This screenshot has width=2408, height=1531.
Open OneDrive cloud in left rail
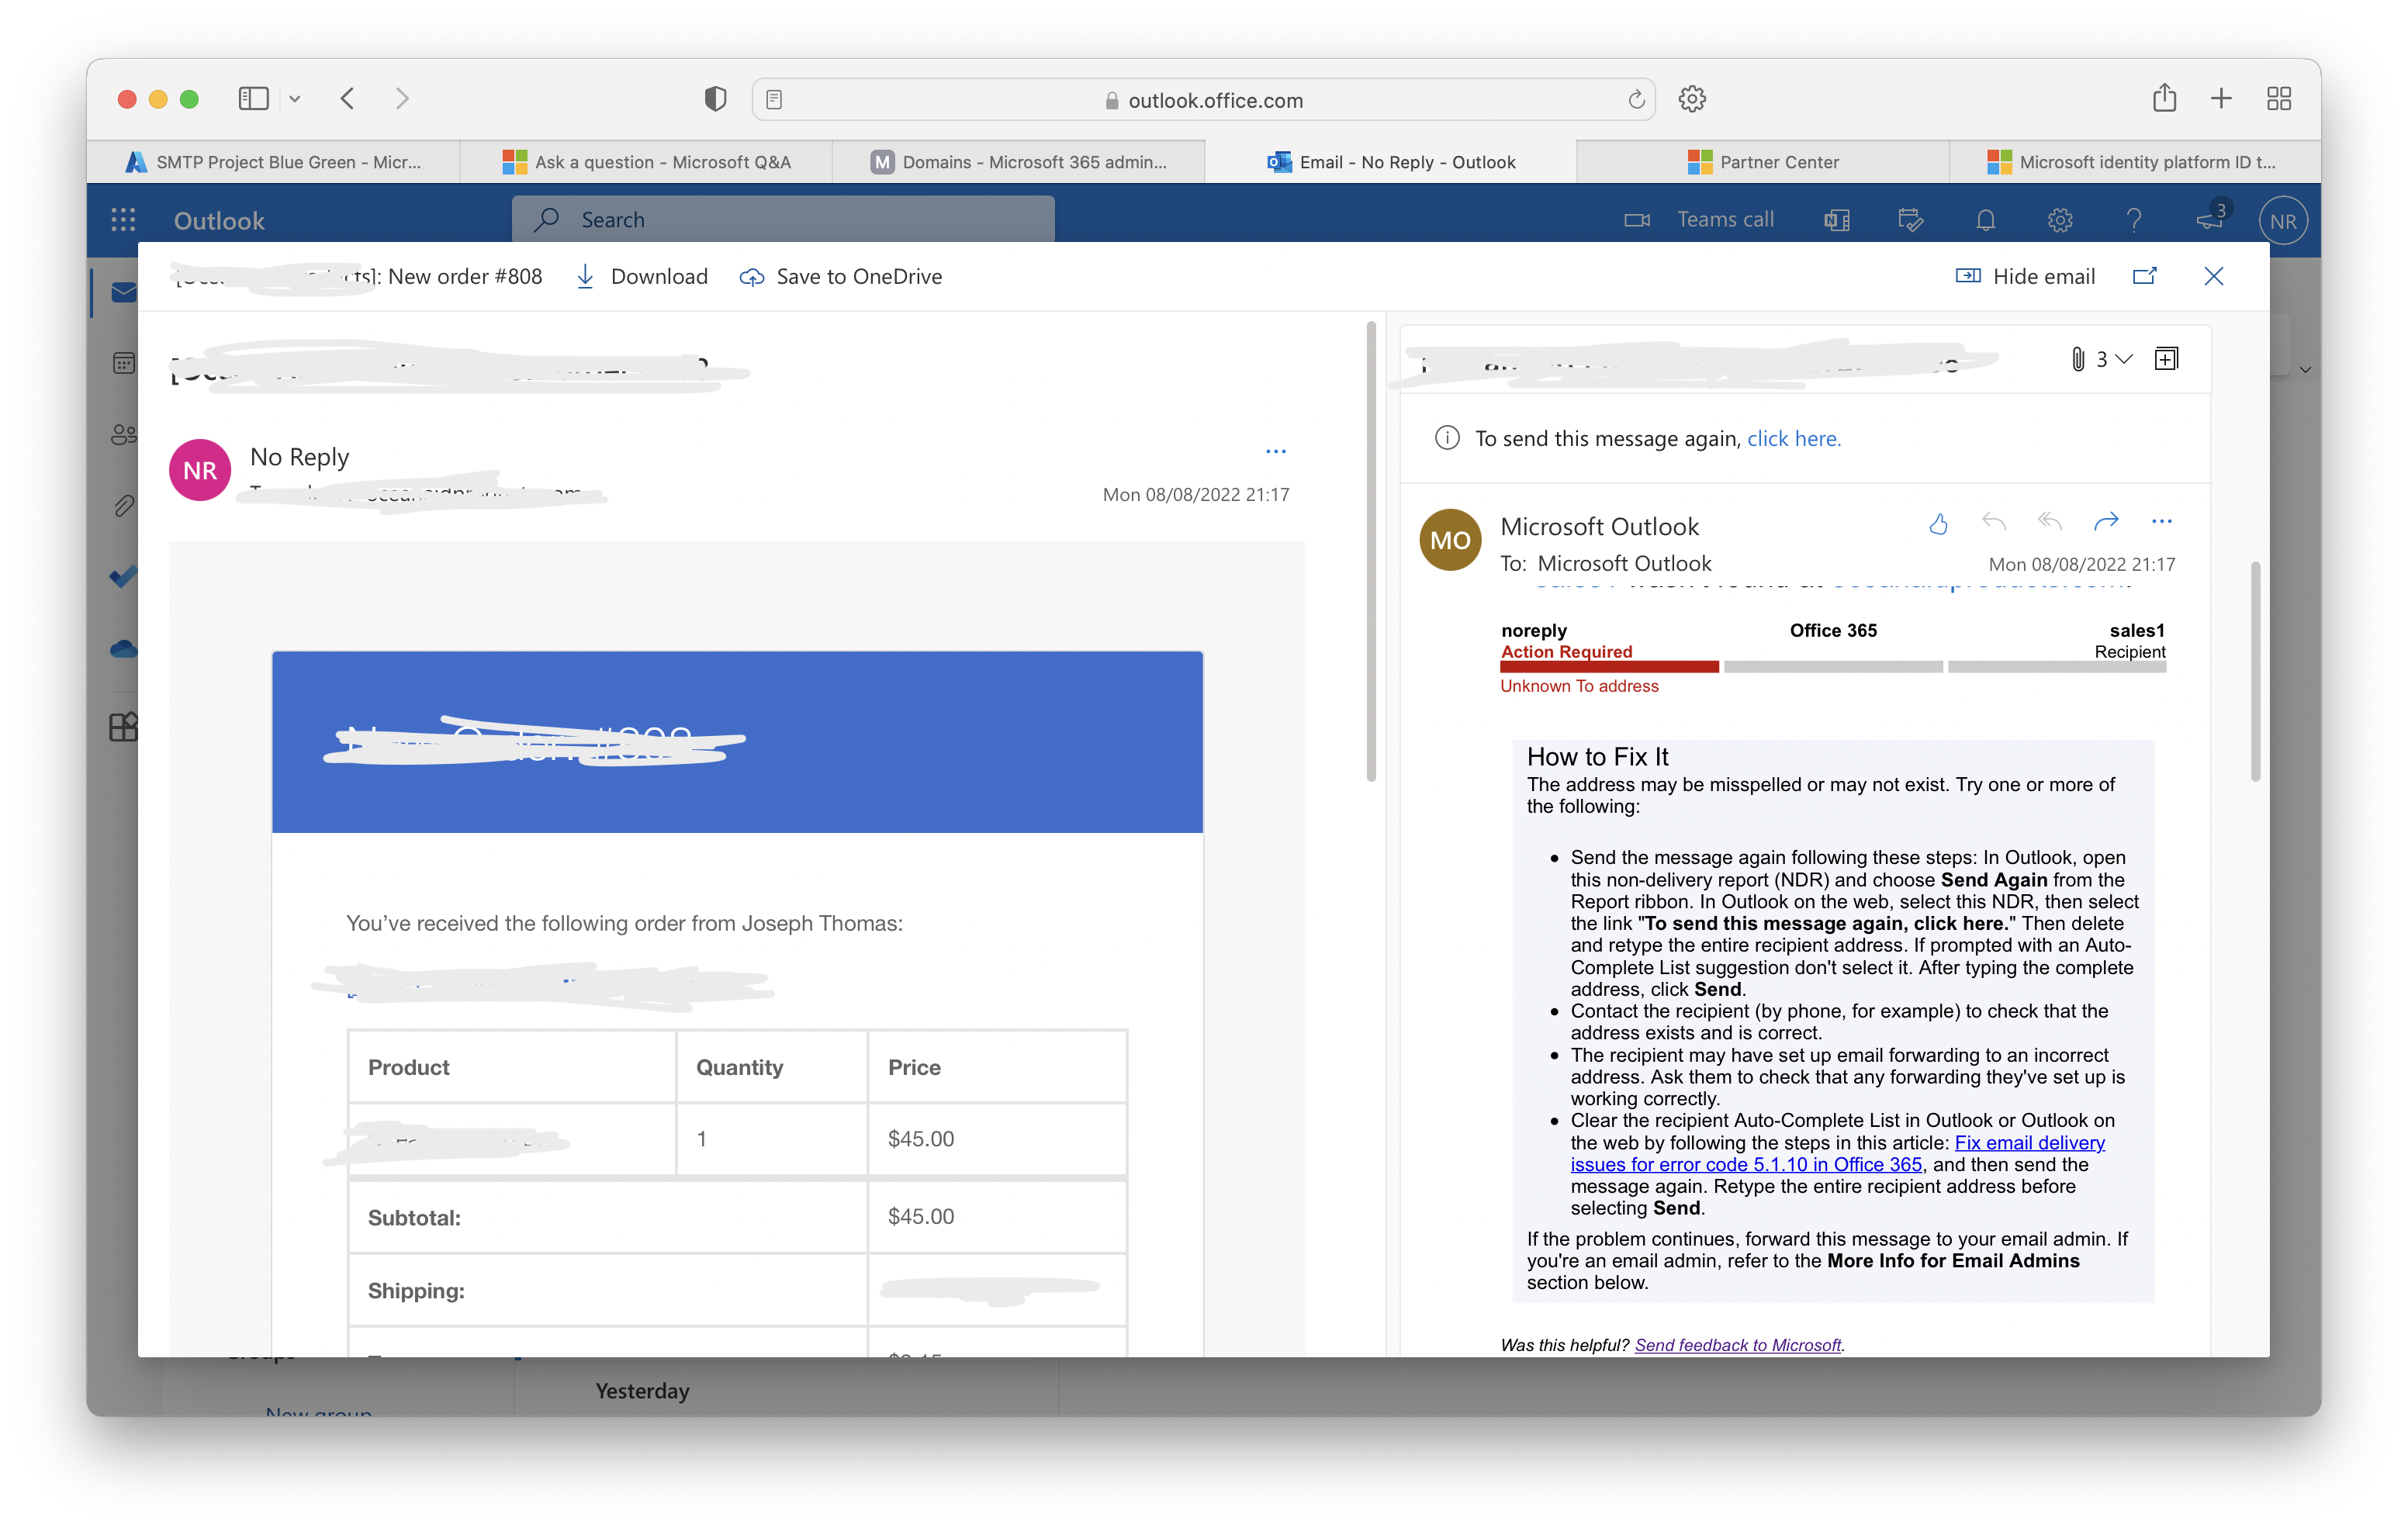pyautogui.click(x=123, y=649)
